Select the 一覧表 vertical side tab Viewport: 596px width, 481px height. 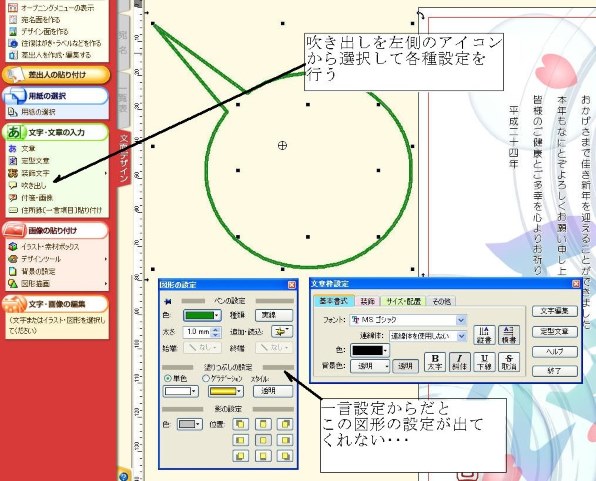(123, 100)
